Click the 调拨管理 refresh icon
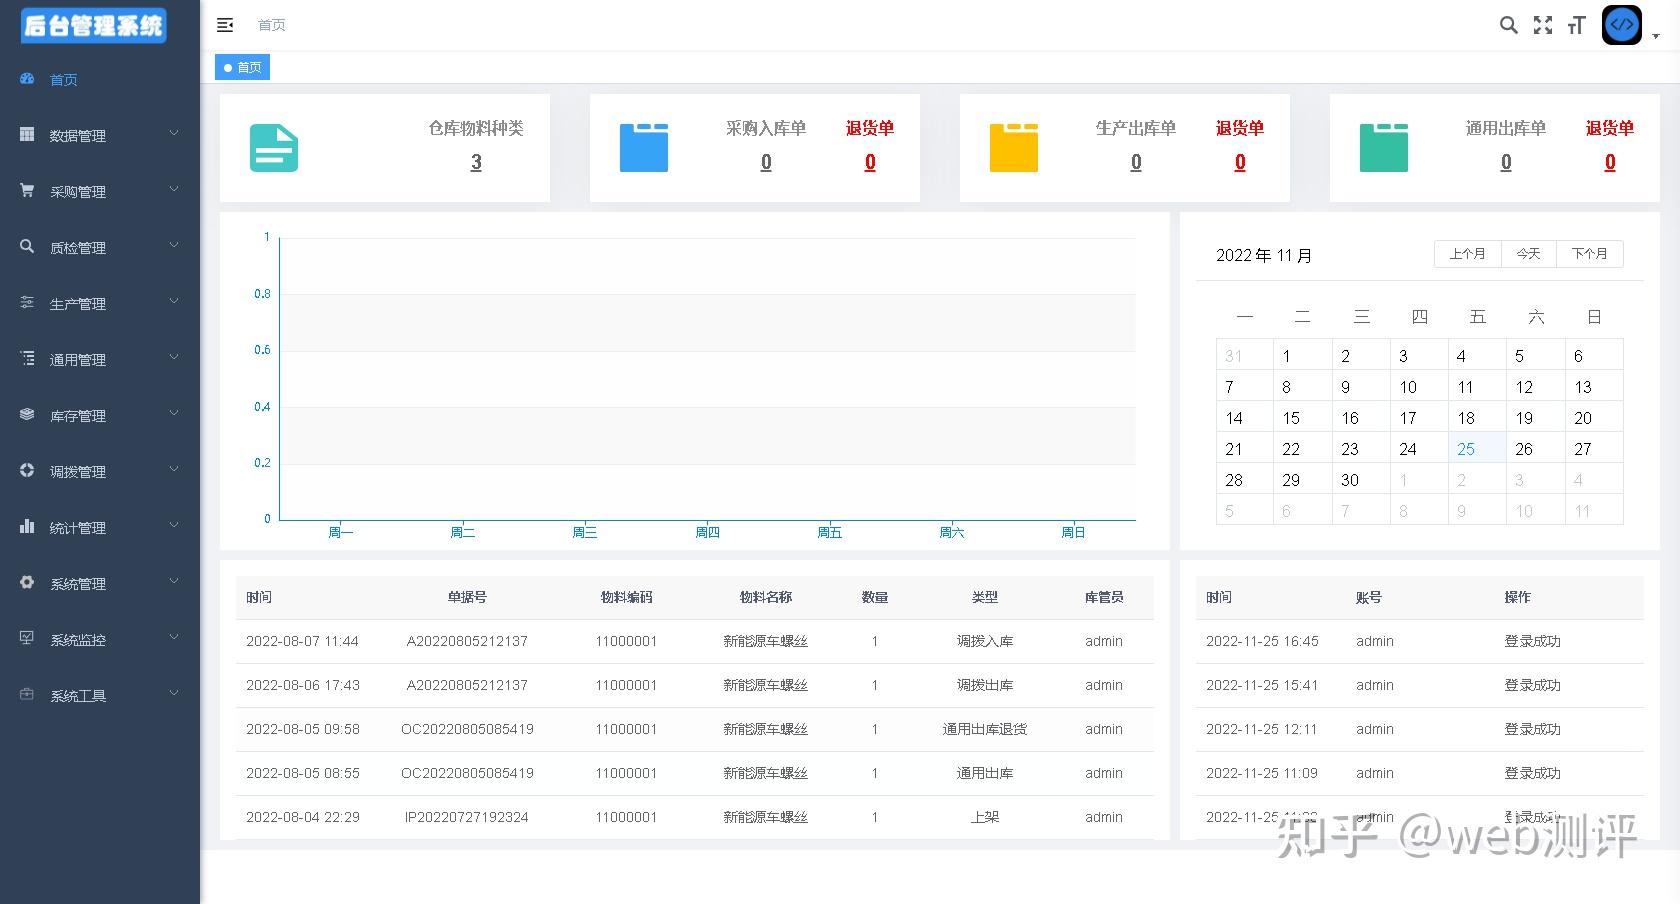This screenshot has width=1680, height=904. (26, 470)
